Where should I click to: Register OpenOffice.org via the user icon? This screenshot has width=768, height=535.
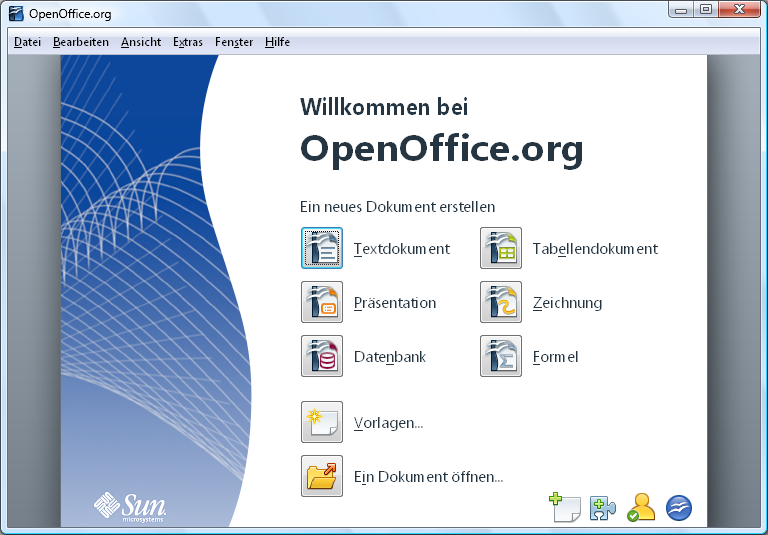click(641, 507)
